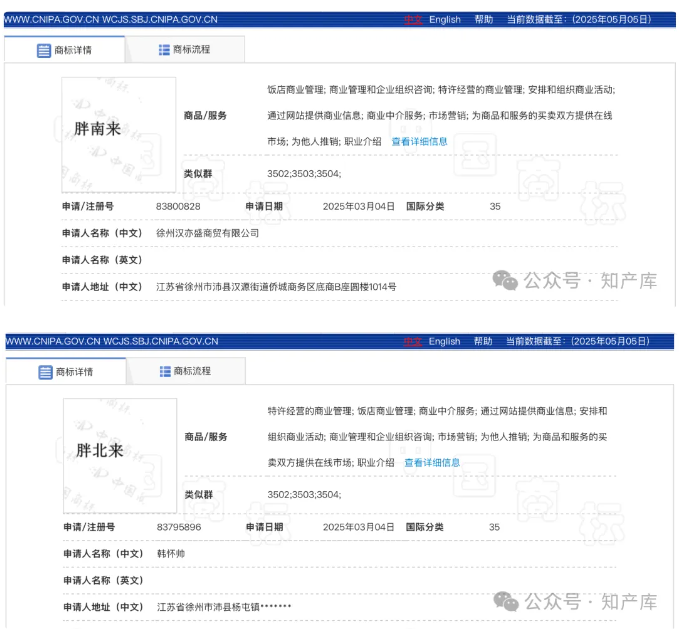Click WWW.CNIPA.GOV.CN address above 胖南来 record
682x629 pixels.
[50, 19]
